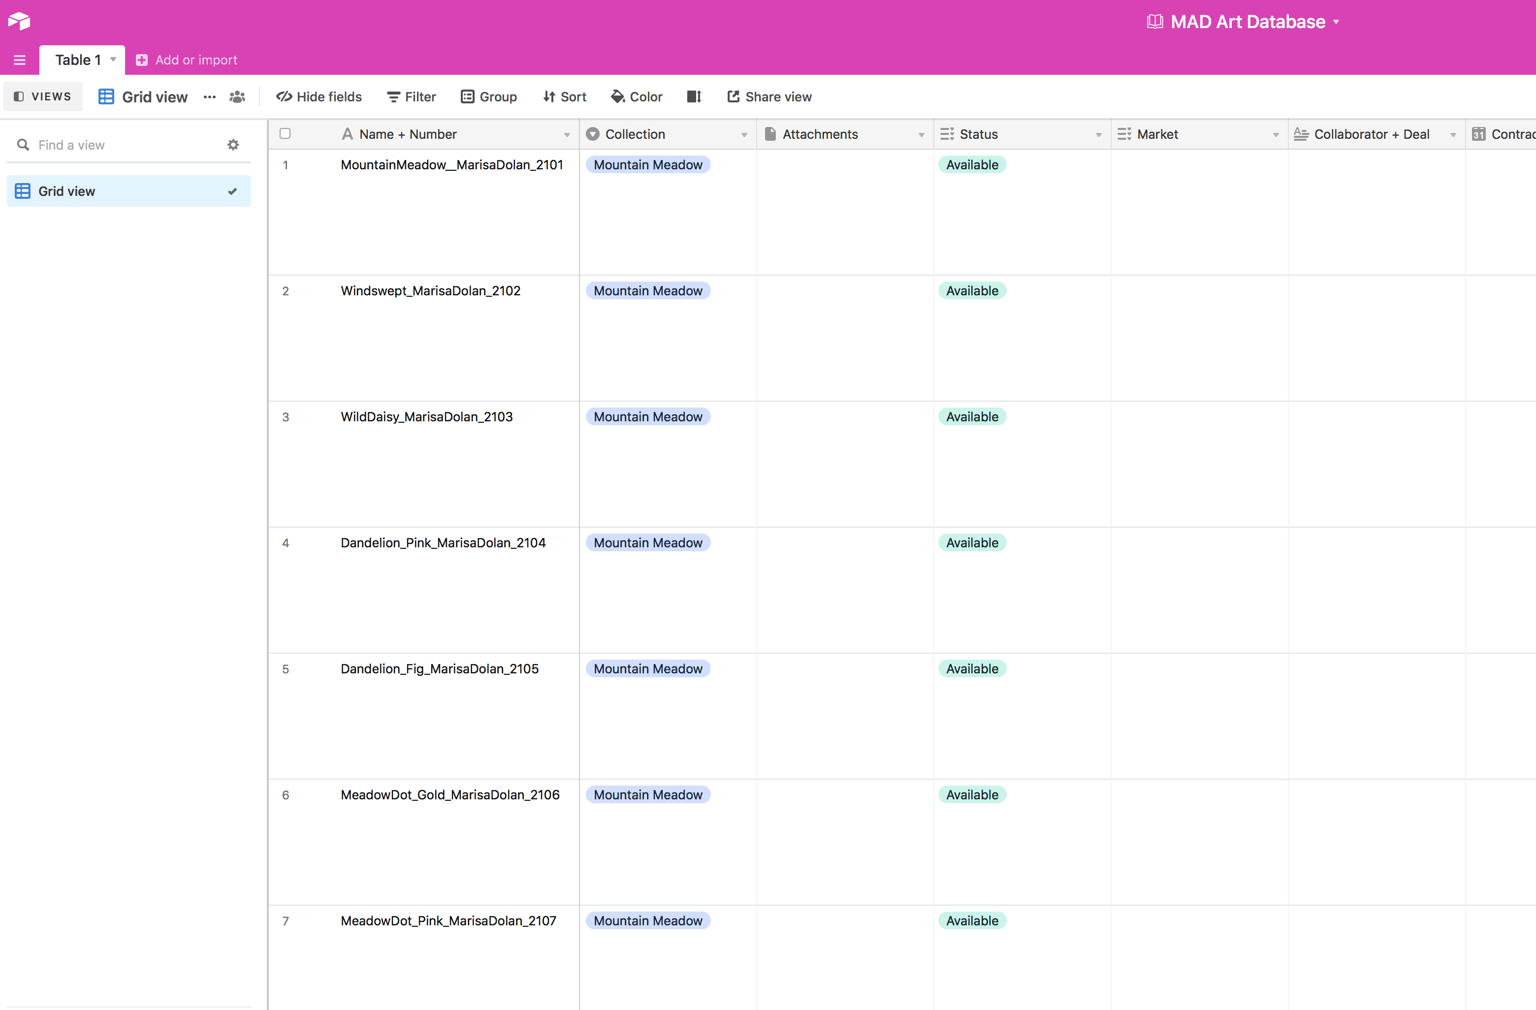Open the Group menu
This screenshot has height=1010, width=1536.
489,97
